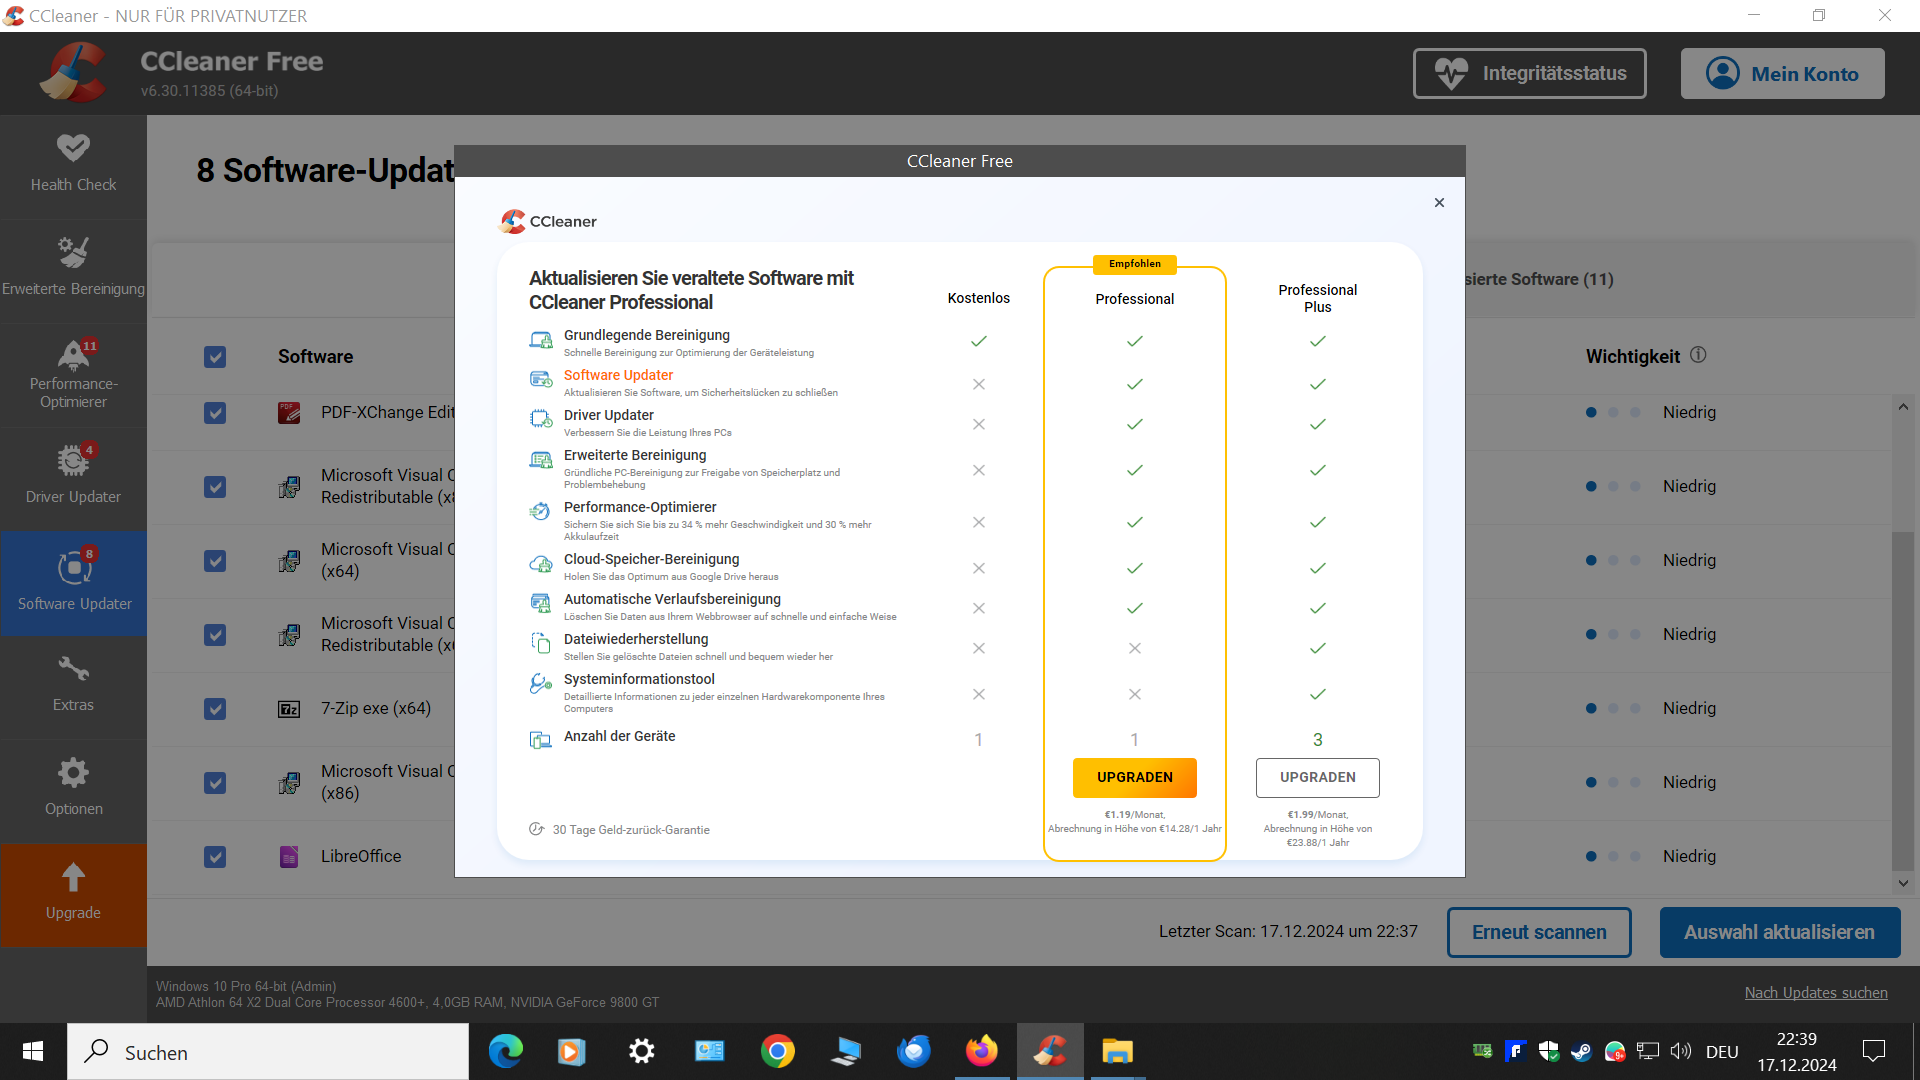Image resolution: width=1920 pixels, height=1080 pixels.
Task: Click Nach Updates suchen link
Action: tap(1815, 992)
